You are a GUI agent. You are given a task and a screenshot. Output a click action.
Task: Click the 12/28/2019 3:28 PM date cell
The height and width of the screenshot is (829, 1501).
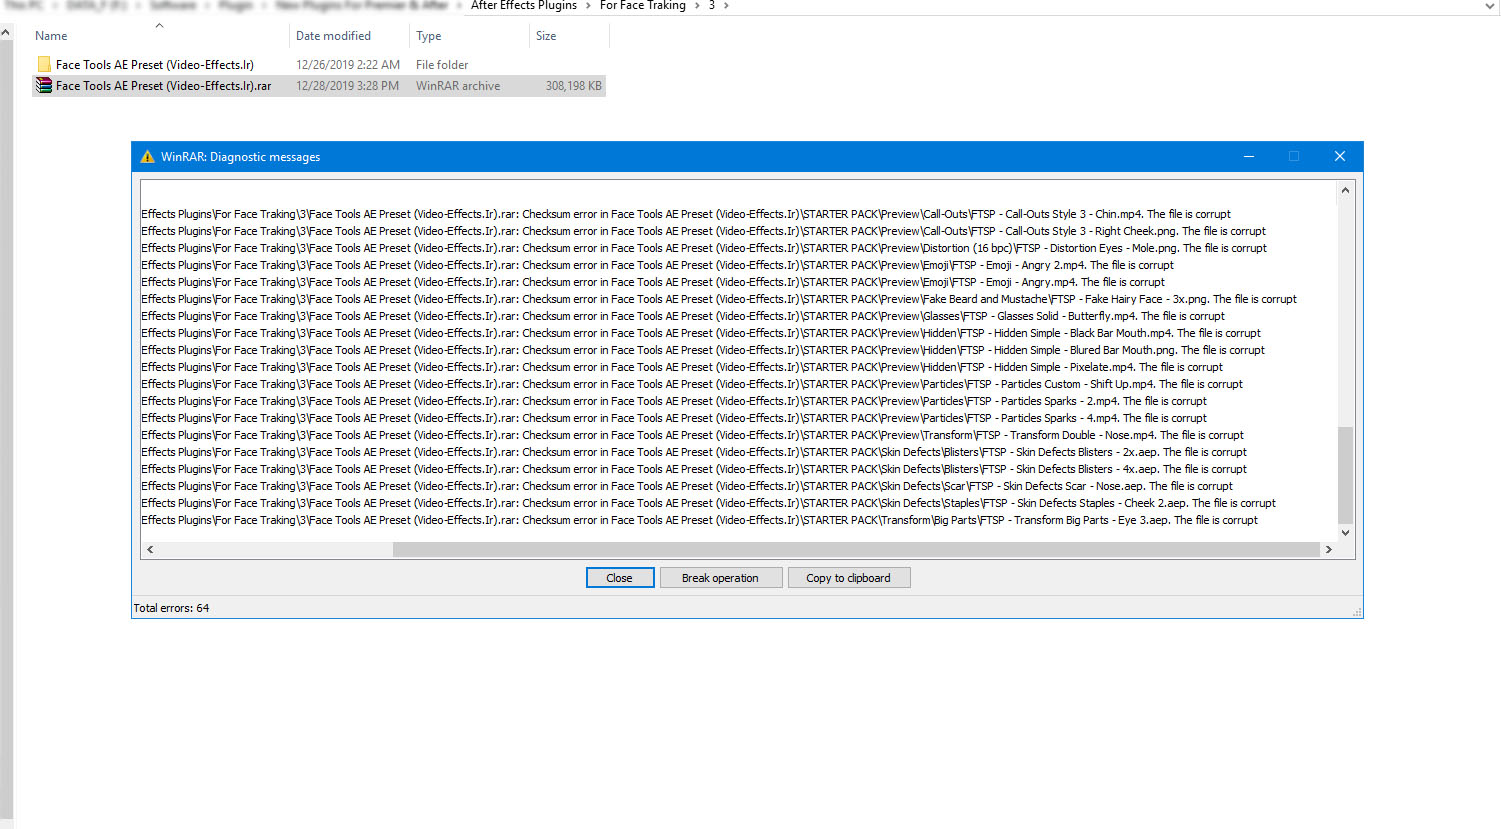347,86
